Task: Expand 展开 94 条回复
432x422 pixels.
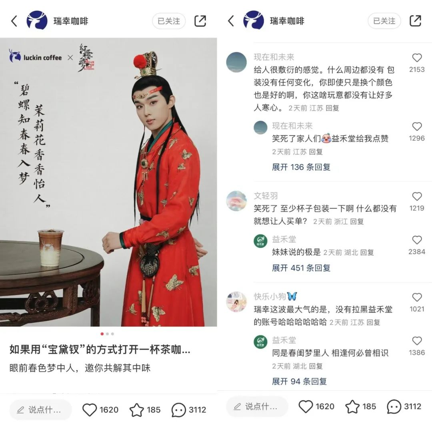Action: point(299,381)
